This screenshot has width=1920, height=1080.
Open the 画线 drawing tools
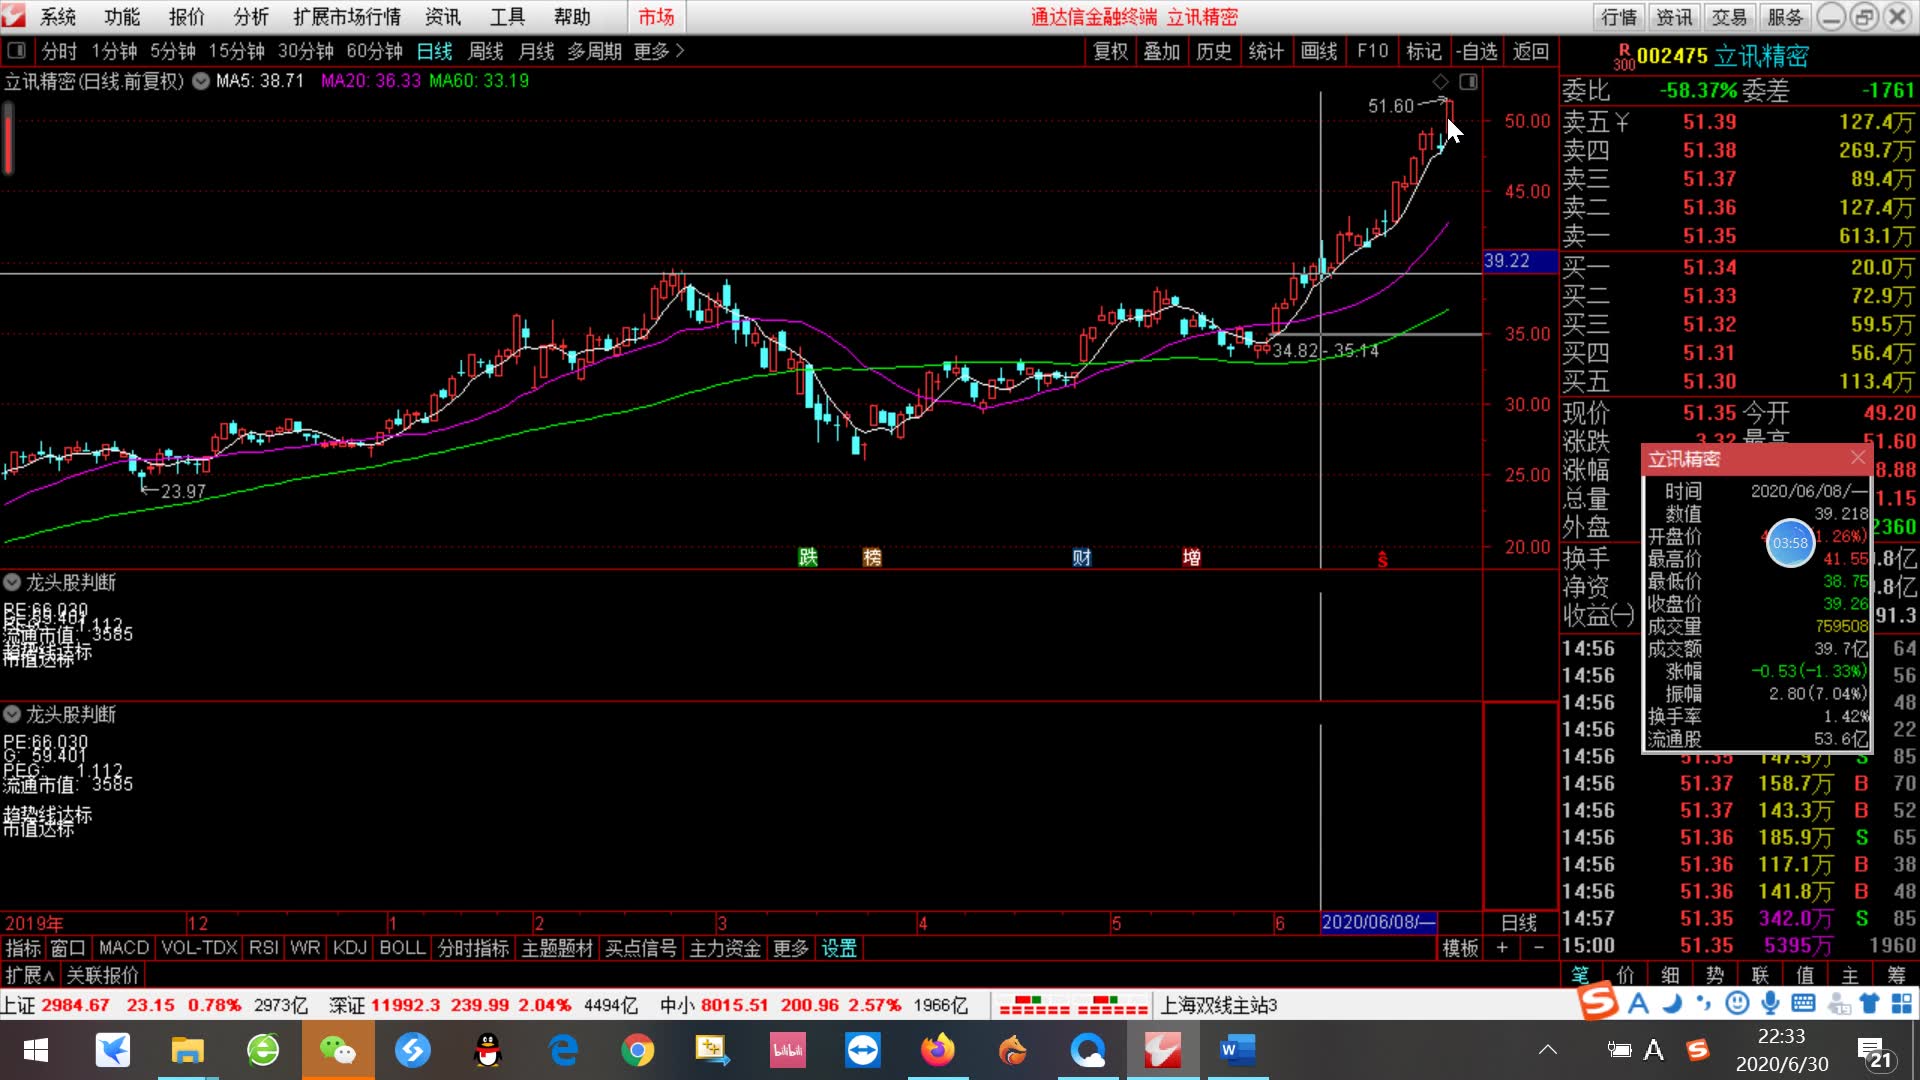(x=1319, y=51)
